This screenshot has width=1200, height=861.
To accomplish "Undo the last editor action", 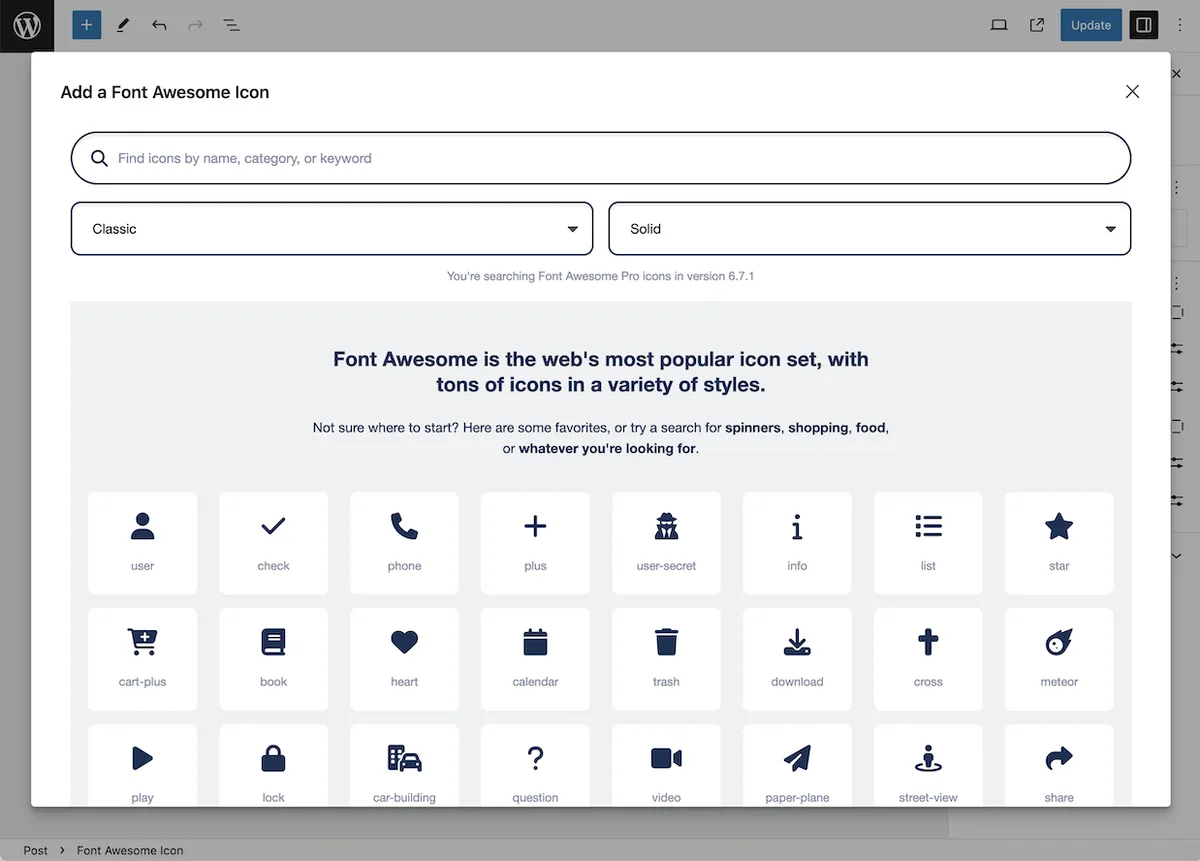I will click(x=159, y=25).
